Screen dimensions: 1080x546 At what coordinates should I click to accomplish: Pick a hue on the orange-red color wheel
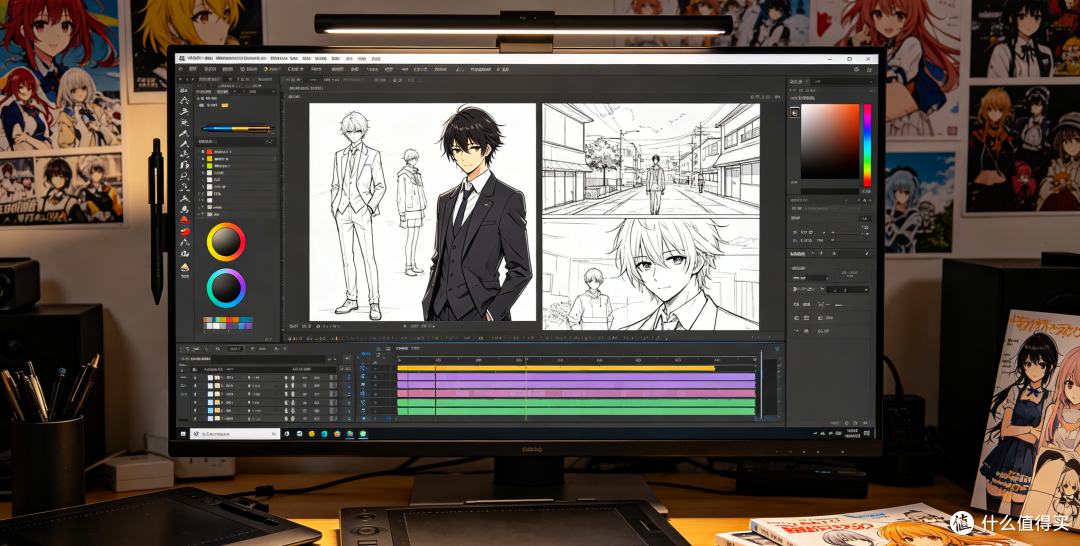[x=226, y=242]
